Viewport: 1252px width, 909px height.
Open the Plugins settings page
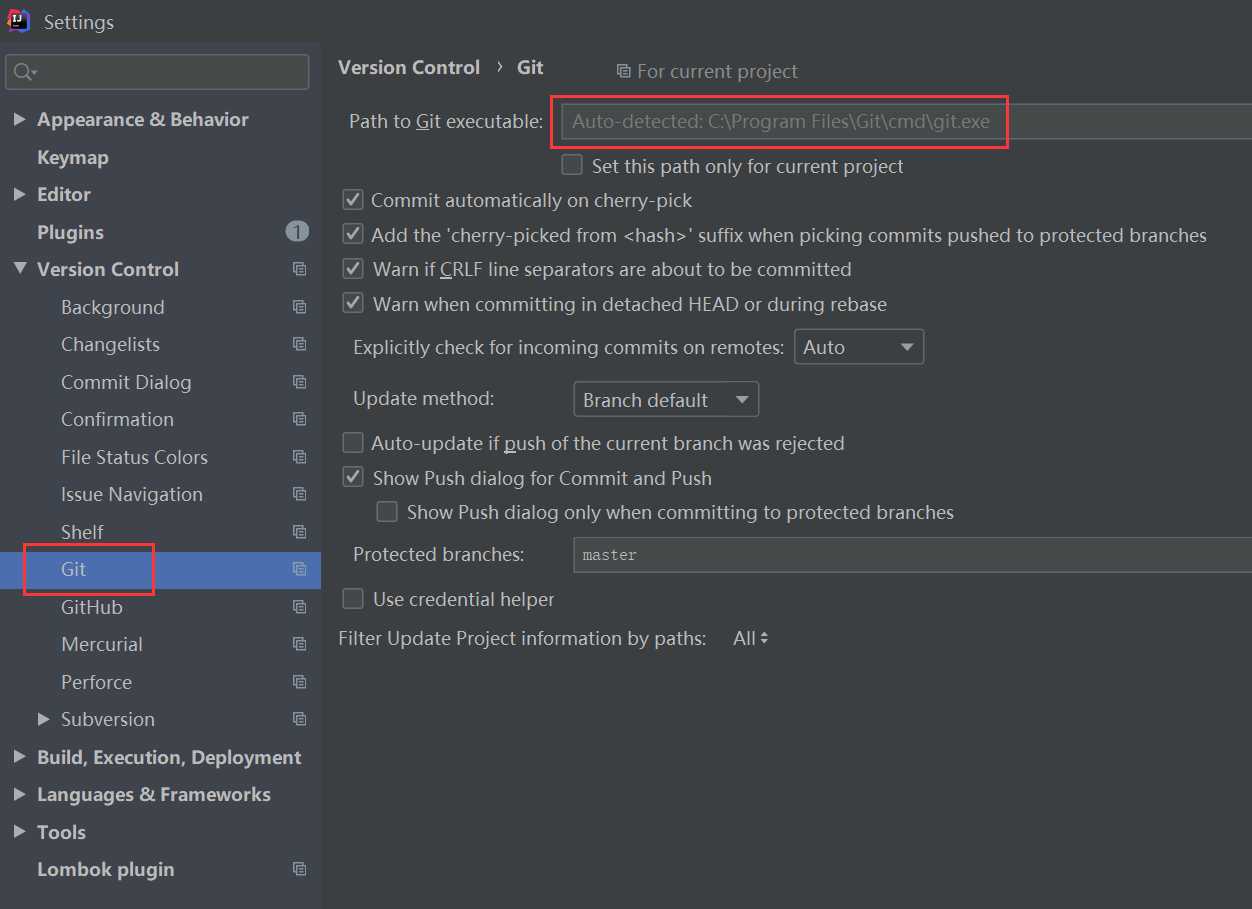[70, 232]
